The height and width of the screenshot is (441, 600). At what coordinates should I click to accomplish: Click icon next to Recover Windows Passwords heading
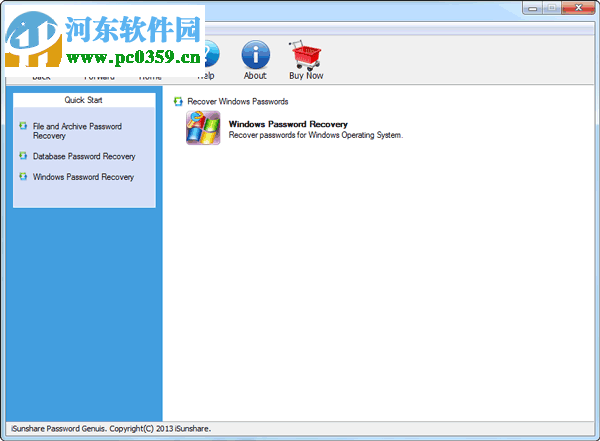[x=178, y=101]
